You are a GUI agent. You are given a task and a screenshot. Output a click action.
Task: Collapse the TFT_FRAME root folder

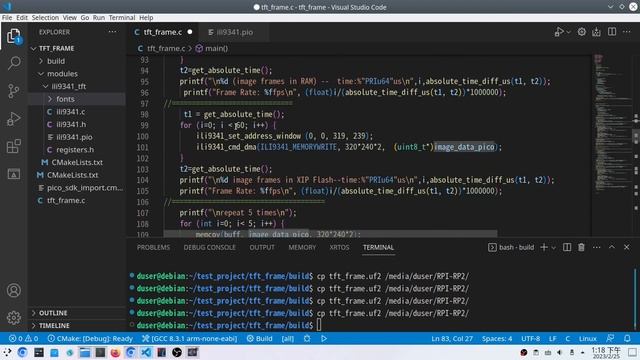click(77, 48)
